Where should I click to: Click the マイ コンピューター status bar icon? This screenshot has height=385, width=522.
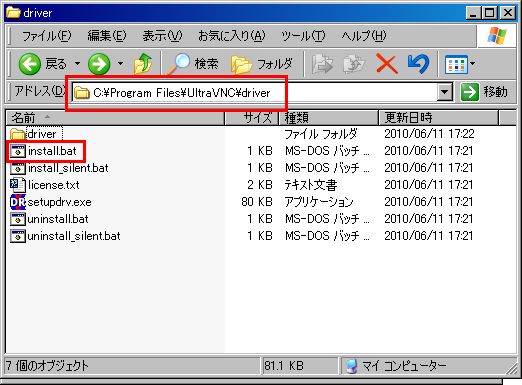click(x=352, y=366)
